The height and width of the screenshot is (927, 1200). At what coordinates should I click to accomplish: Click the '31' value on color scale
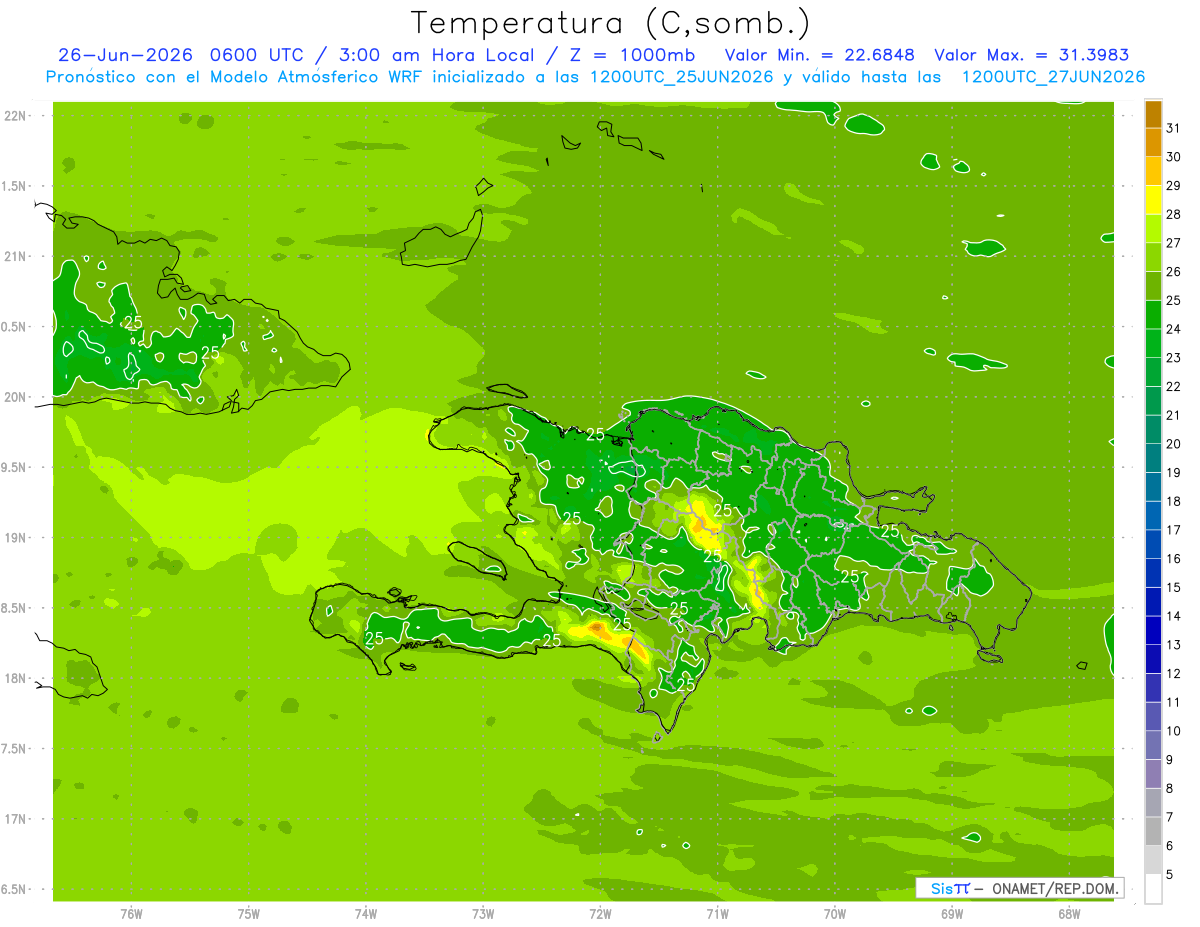coord(1173,129)
